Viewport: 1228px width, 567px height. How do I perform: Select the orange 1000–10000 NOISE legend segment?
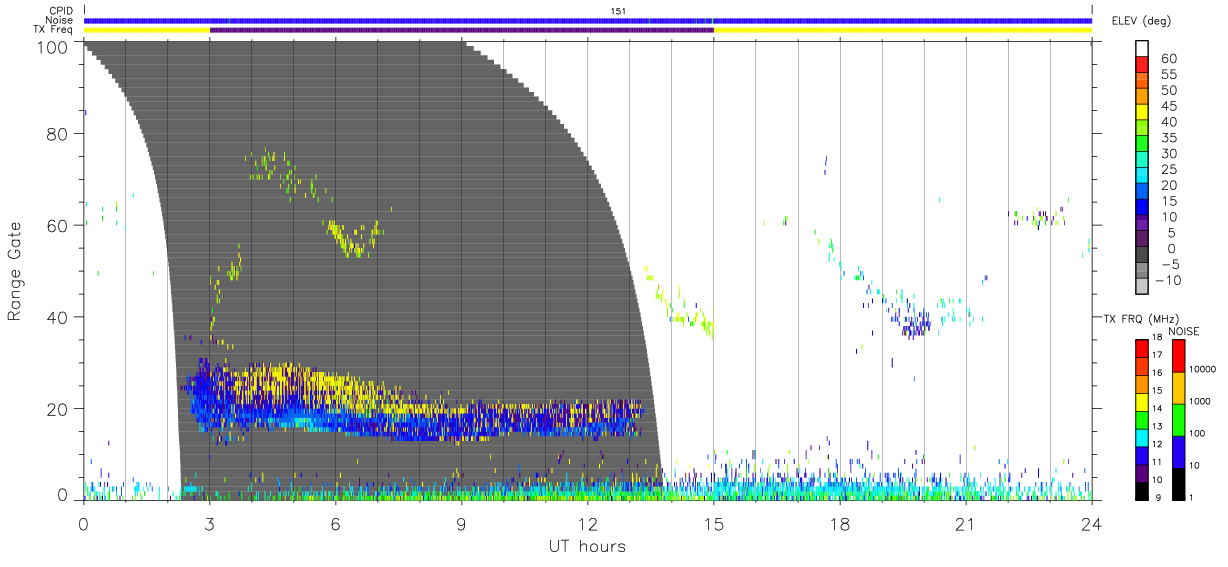(x=1179, y=387)
